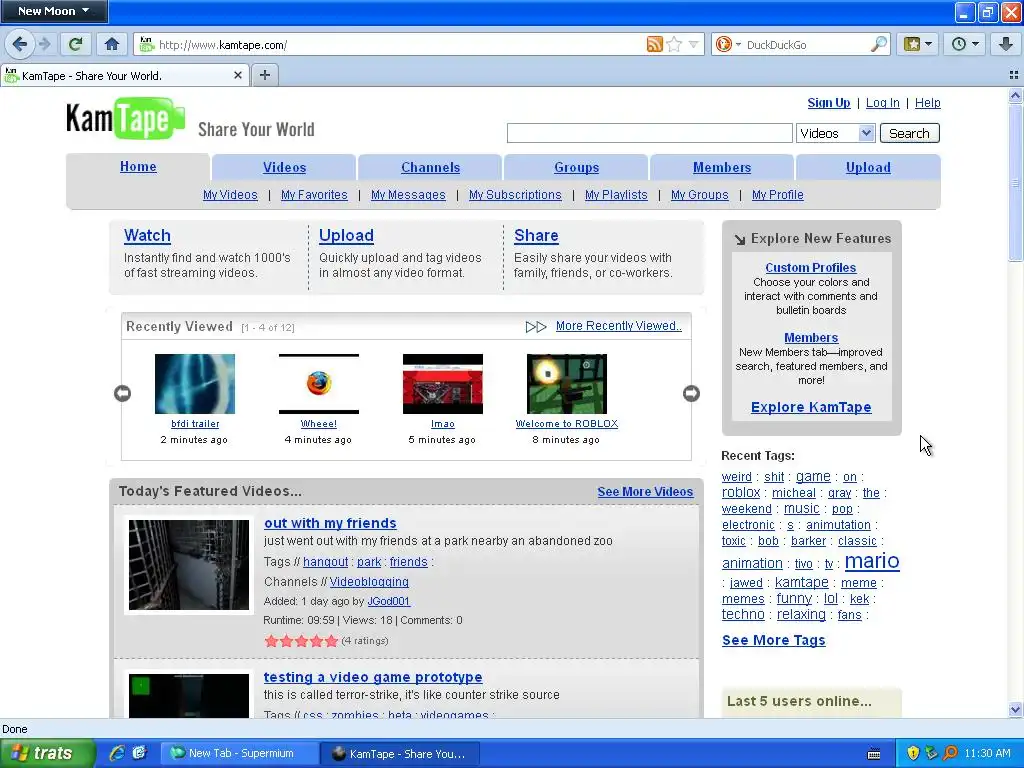Switch to the Channels tab
This screenshot has width=1024, height=768.
(430, 167)
